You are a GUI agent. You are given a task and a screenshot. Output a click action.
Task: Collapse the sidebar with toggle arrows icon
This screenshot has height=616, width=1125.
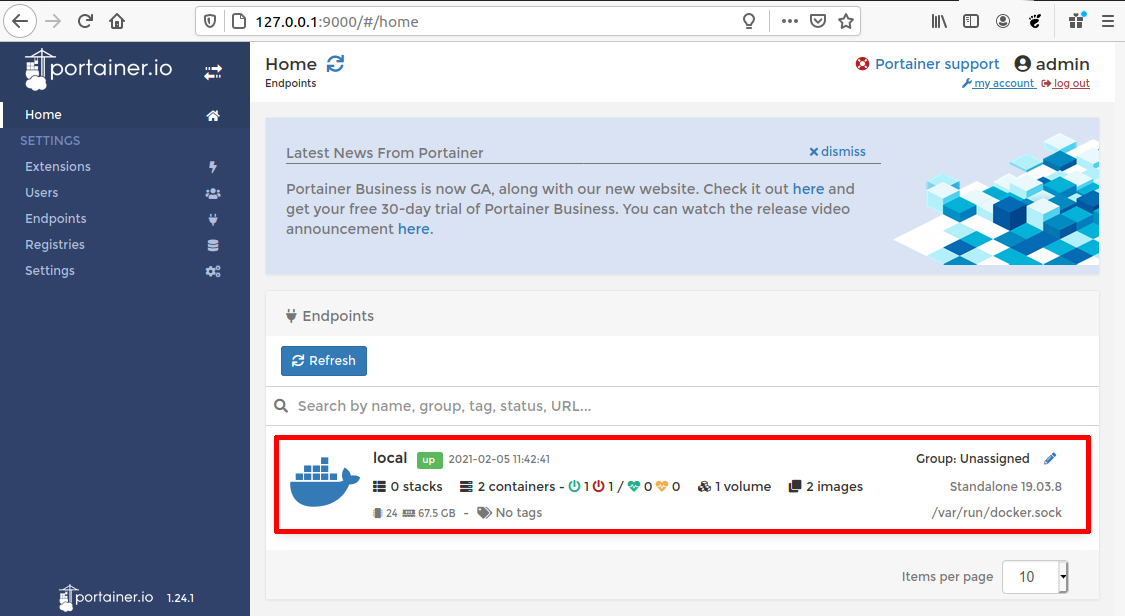tap(213, 72)
